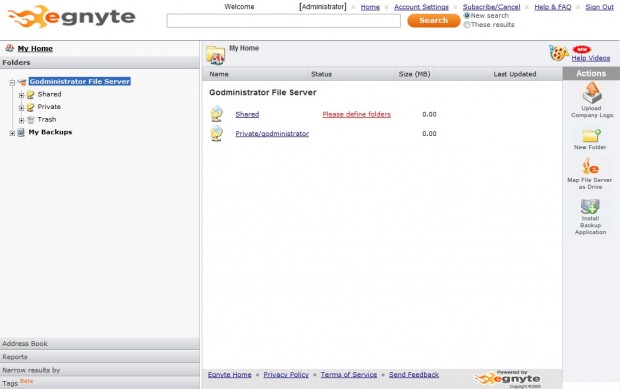Click the My Home icon in sidebar
620x389 pixels.
pyautogui.click(x=9, y=48)
